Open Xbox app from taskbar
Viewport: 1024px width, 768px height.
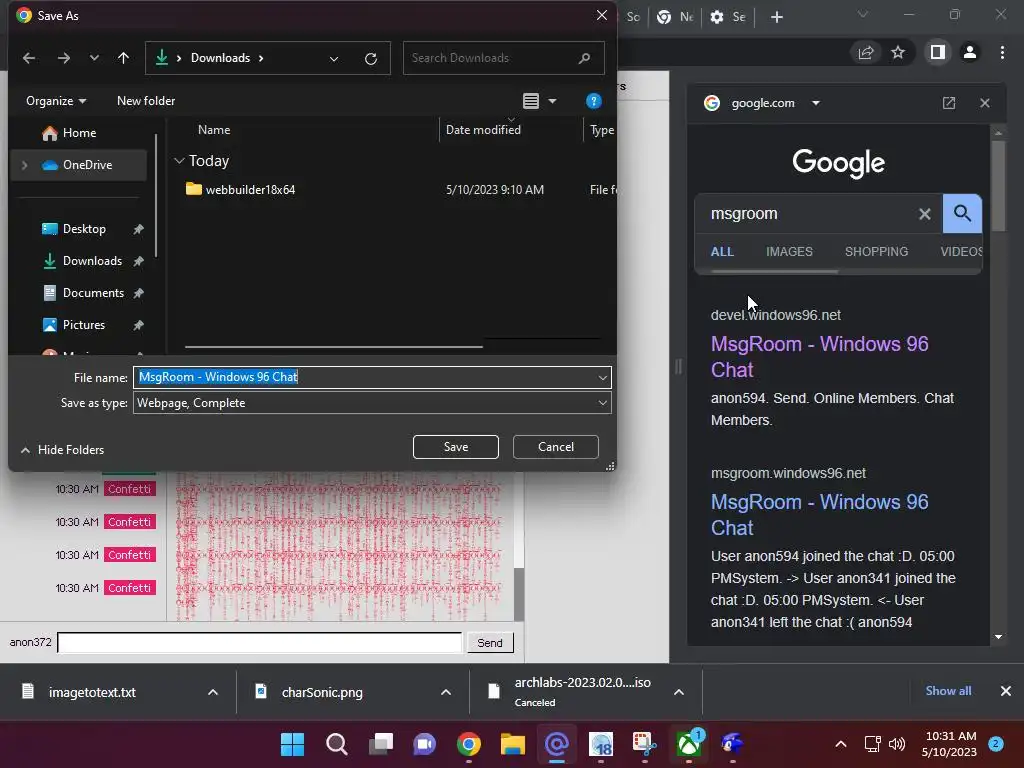[689, 744]
